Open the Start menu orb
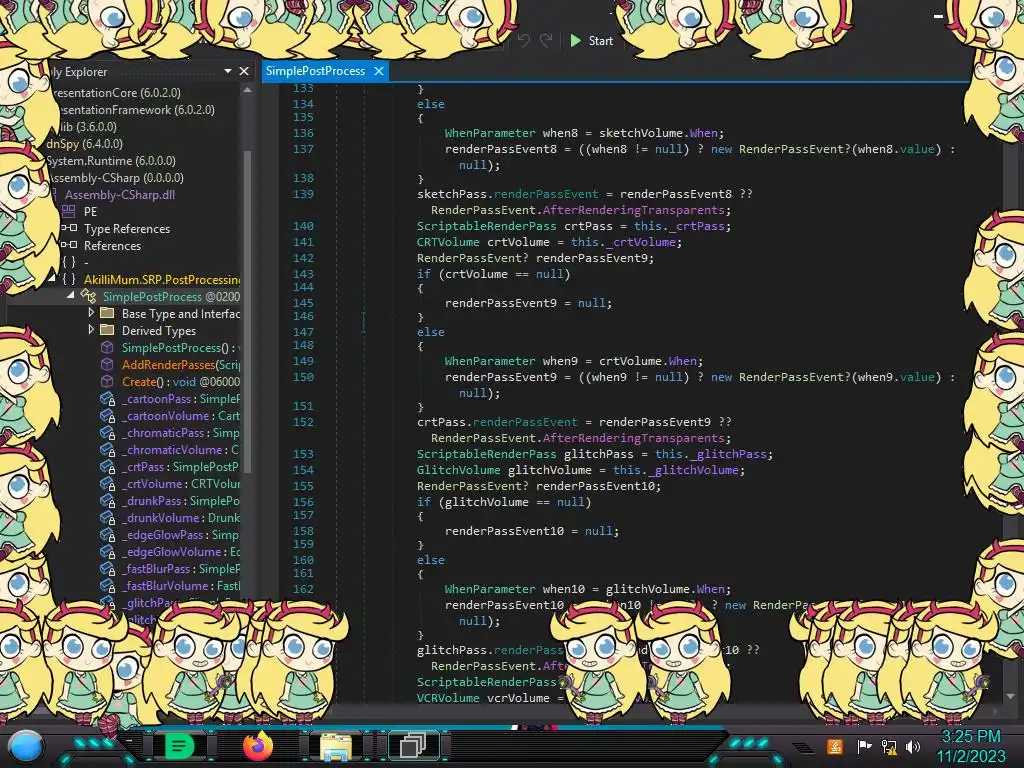Viewport: 1024px width, 768px height. [26, 747]
